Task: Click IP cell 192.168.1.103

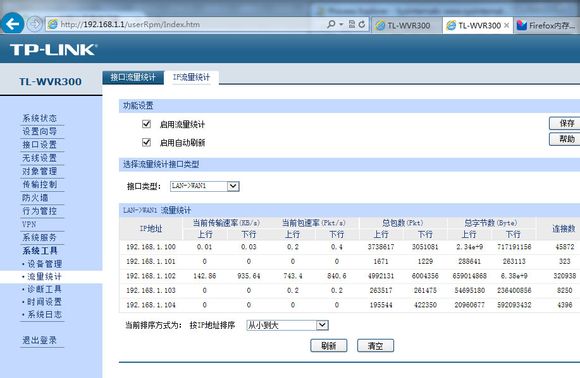Action: coord(151,290)
